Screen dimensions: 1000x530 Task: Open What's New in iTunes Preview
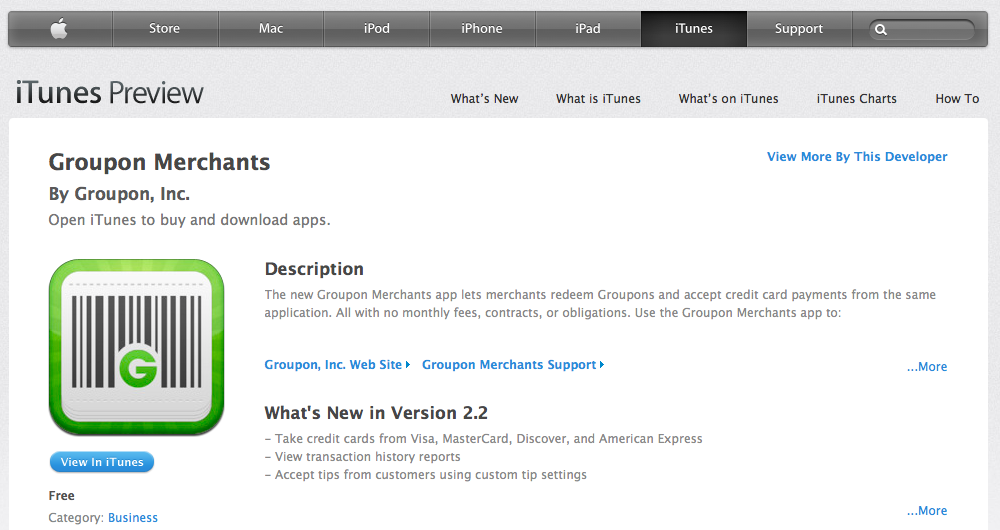coord(484,99)
